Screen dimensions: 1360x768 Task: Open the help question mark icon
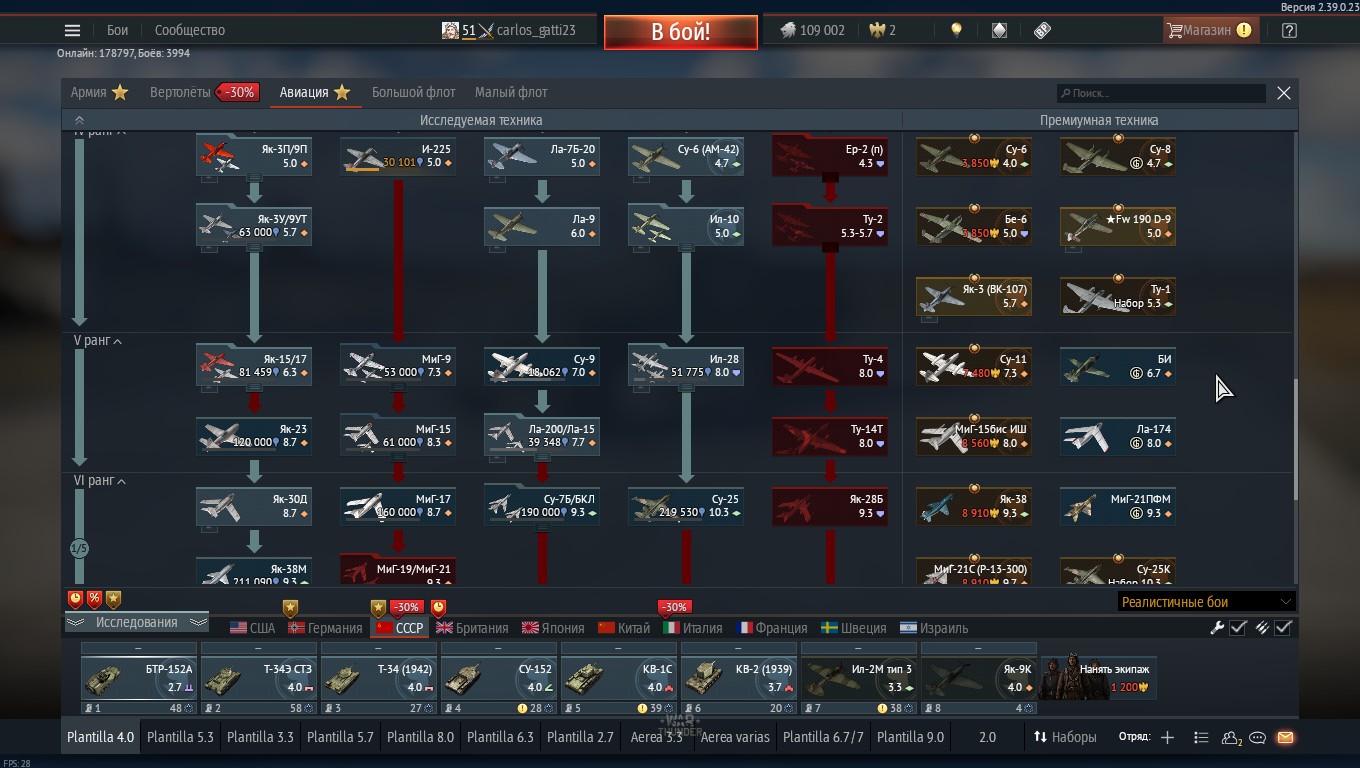tap(1289, 30)
